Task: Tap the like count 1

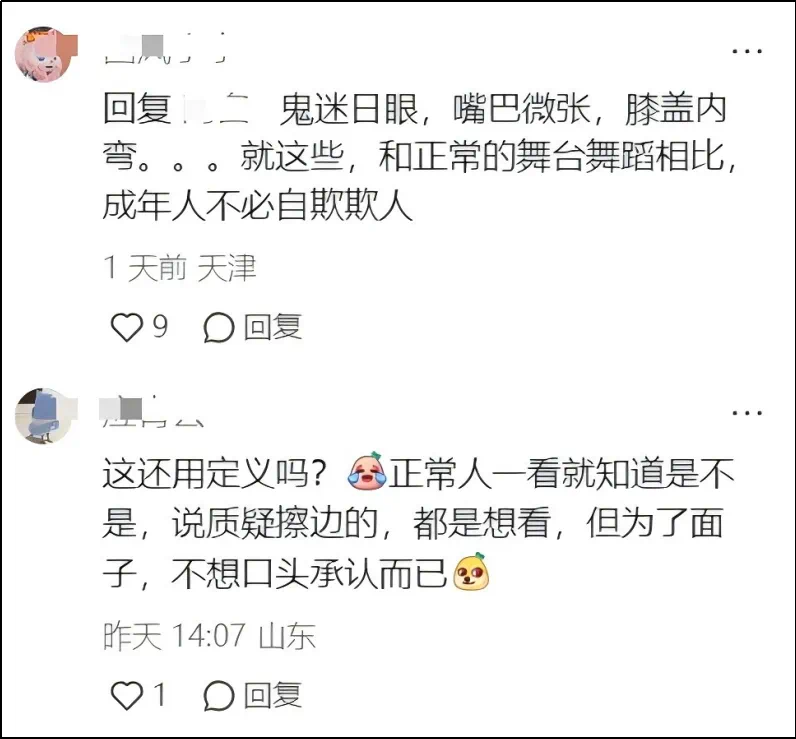Action: click(x=160, y=694)
